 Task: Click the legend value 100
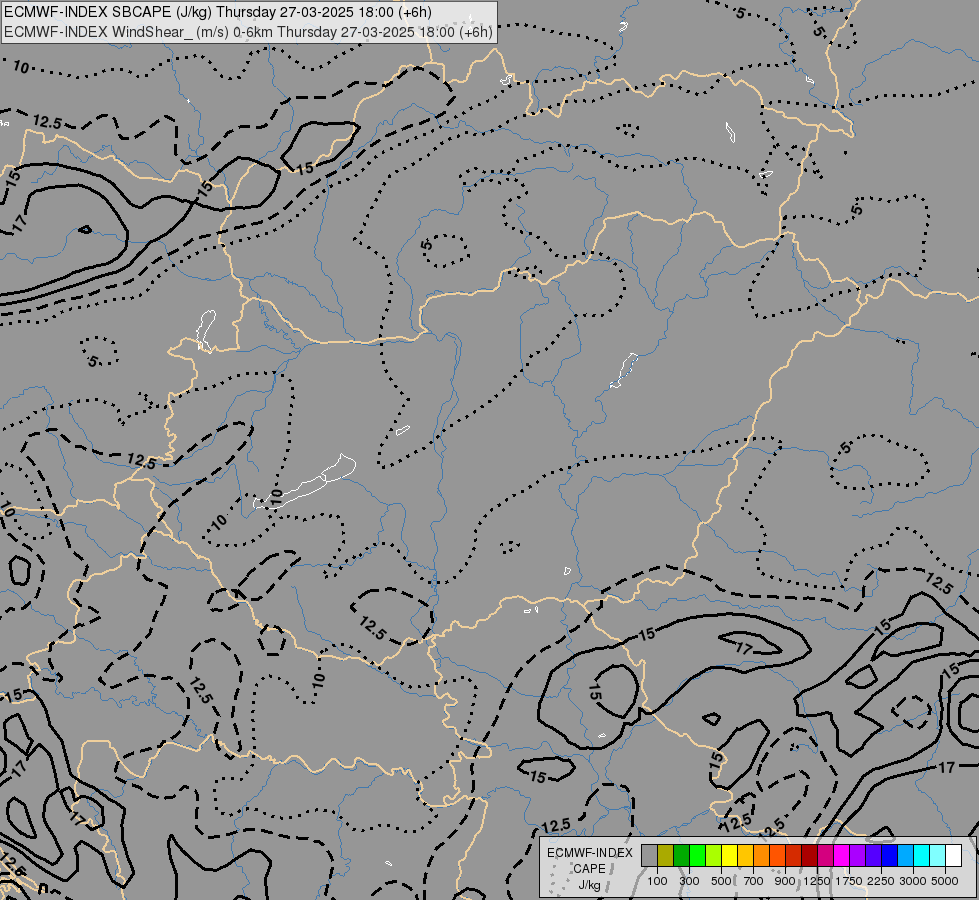657,881
